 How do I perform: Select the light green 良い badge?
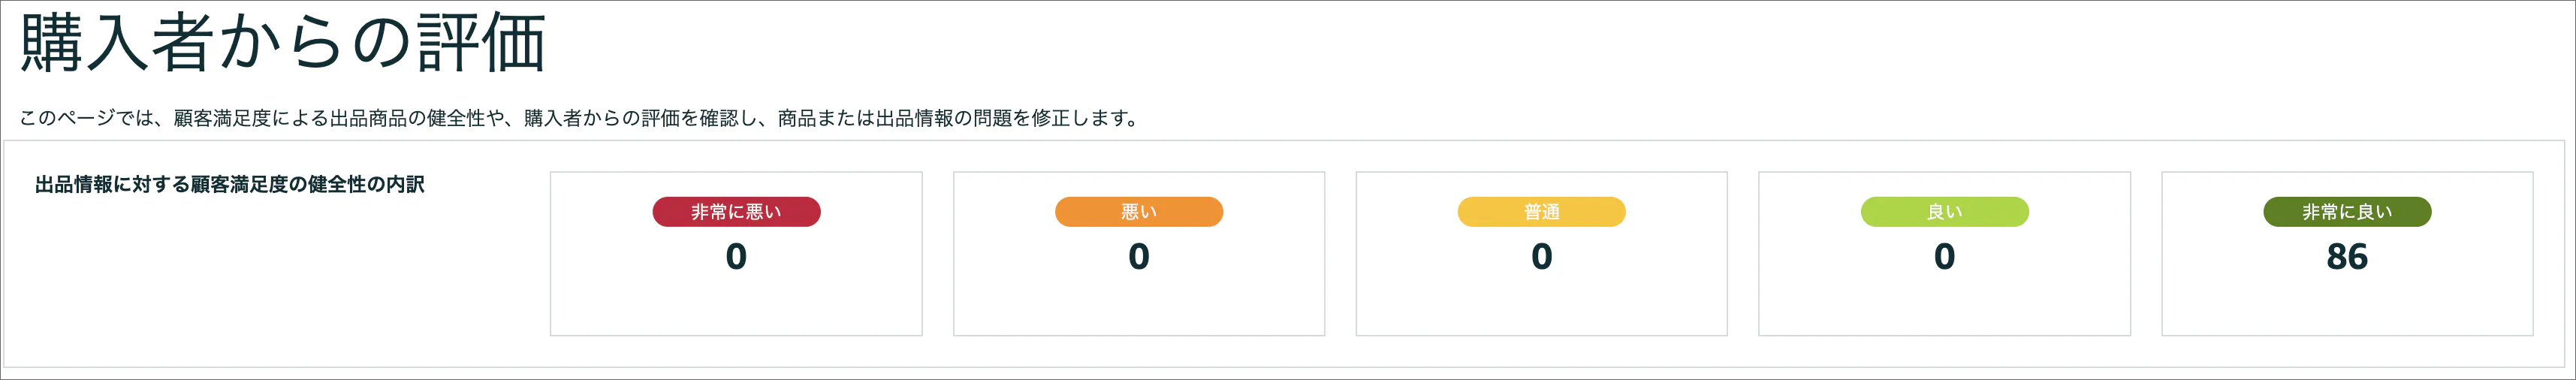pos(1944,212)
